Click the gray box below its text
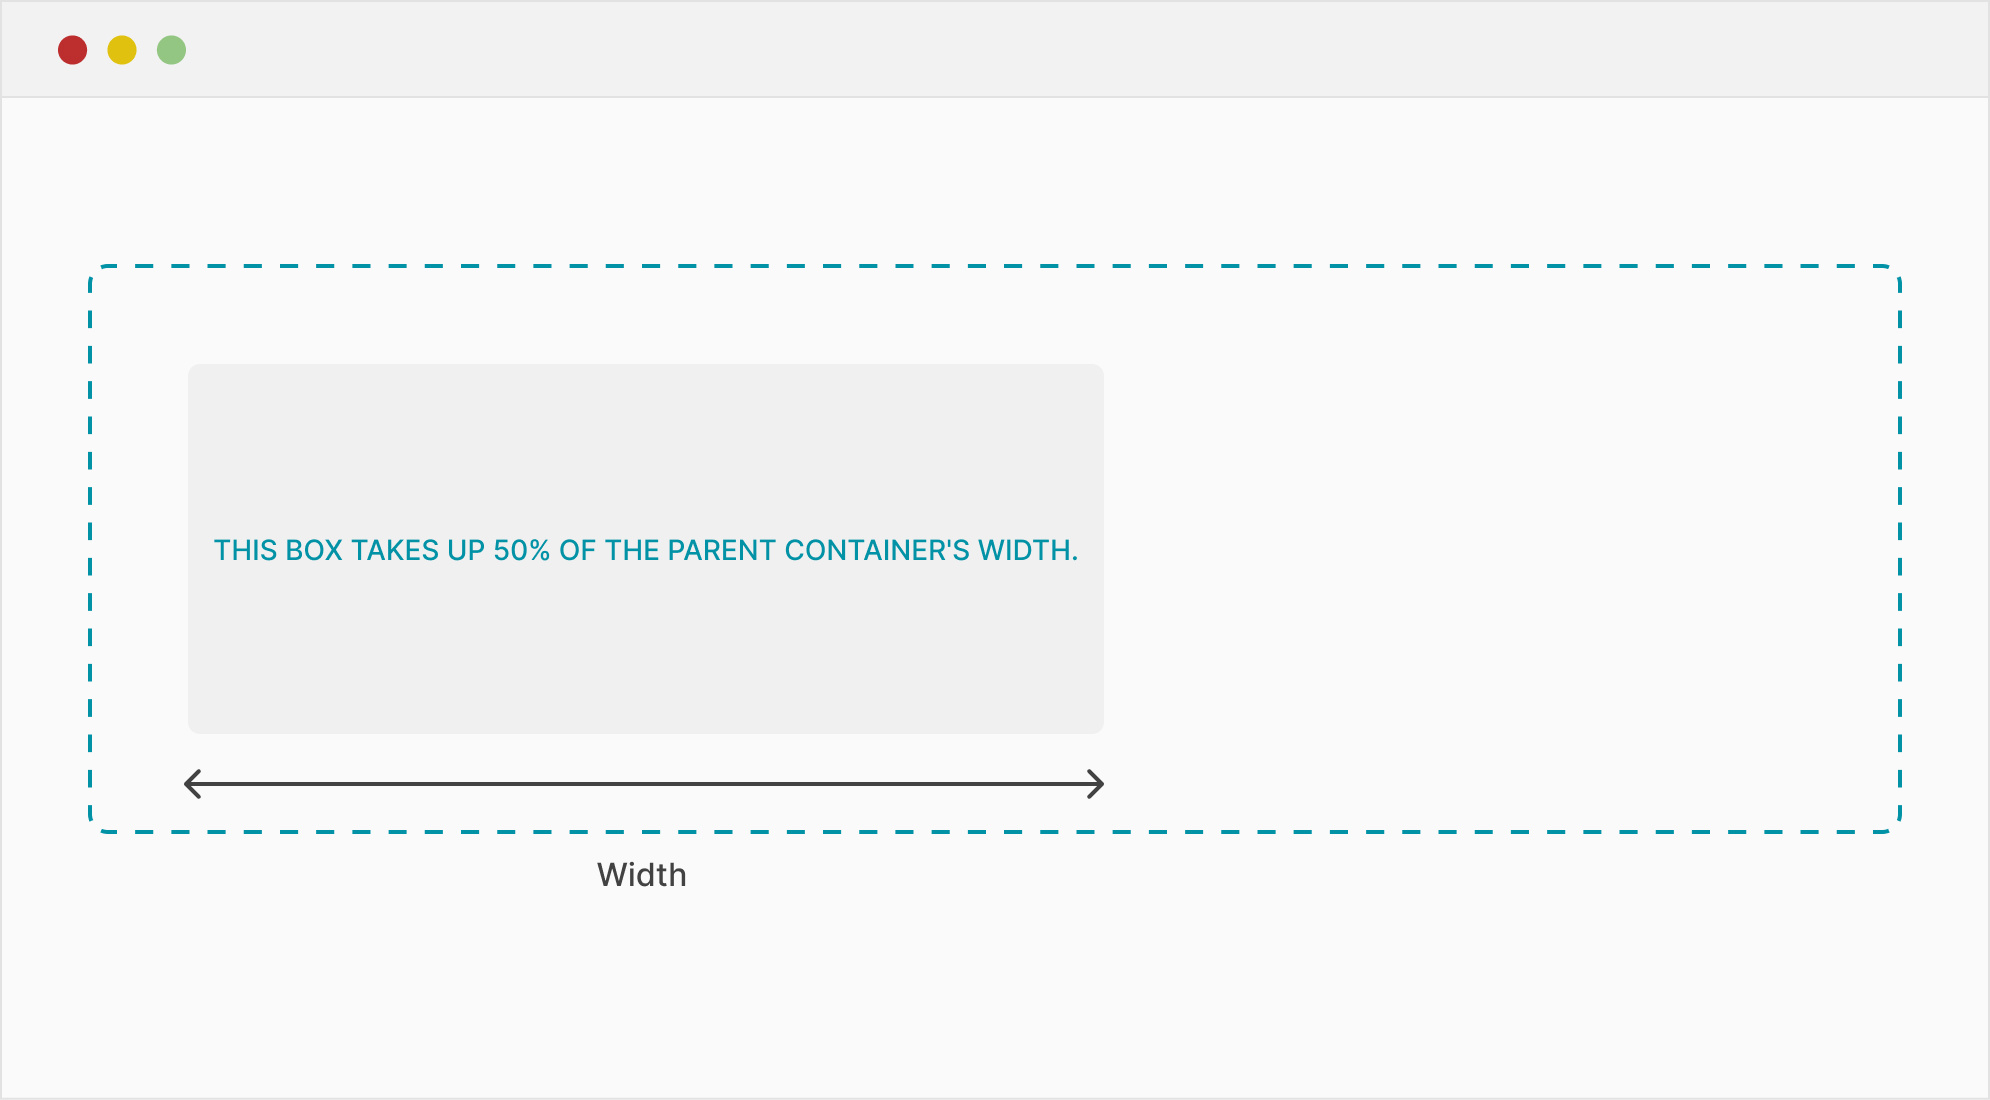 [645, 660]
